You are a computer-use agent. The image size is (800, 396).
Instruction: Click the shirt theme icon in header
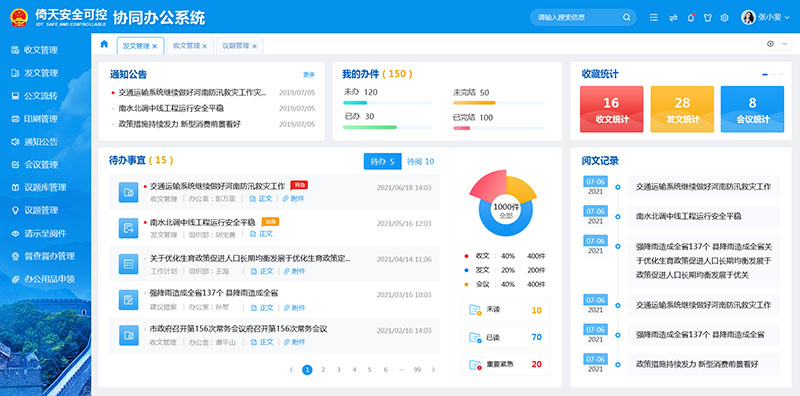tap(708, 17)
